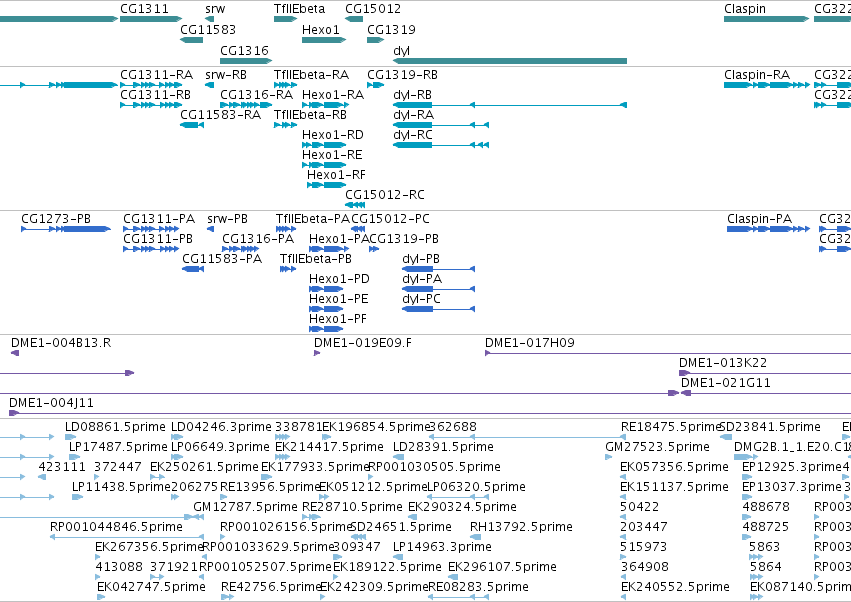Click the CG1273-PB protein label
The width and height of the screenshot is (851, 602).
pos(56,219)
